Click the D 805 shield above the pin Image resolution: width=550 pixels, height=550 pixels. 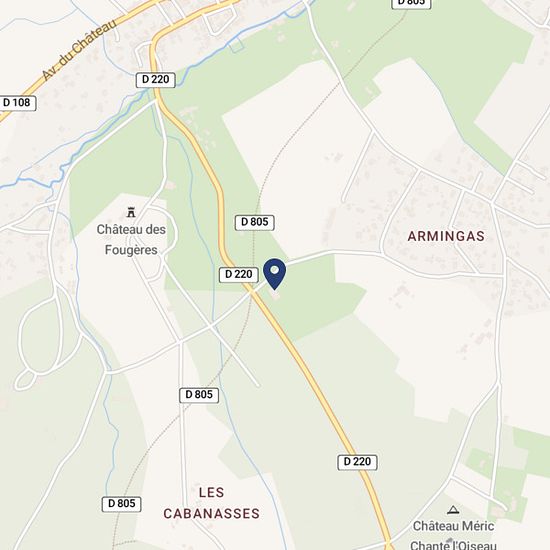[x=255, y=222]
